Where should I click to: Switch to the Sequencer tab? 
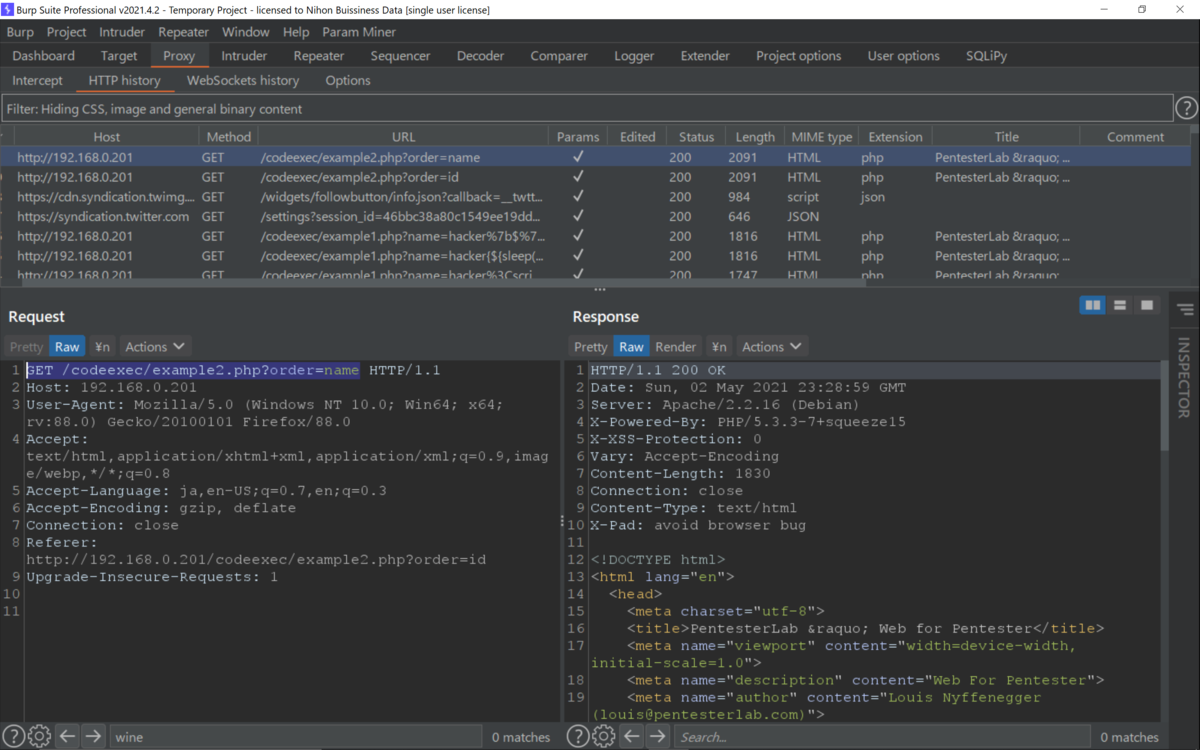[x=400, y=56]
